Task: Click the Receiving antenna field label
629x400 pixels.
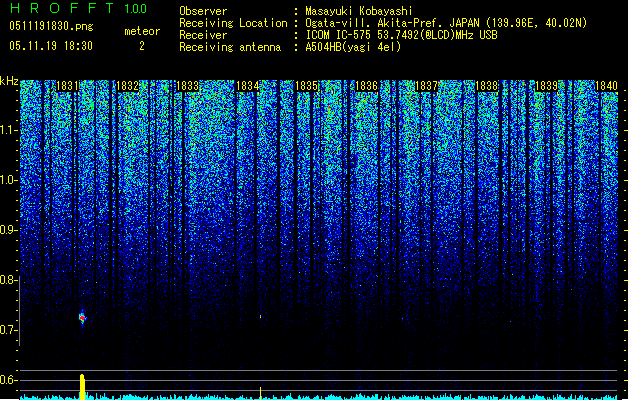Action: tap(230, 47)
